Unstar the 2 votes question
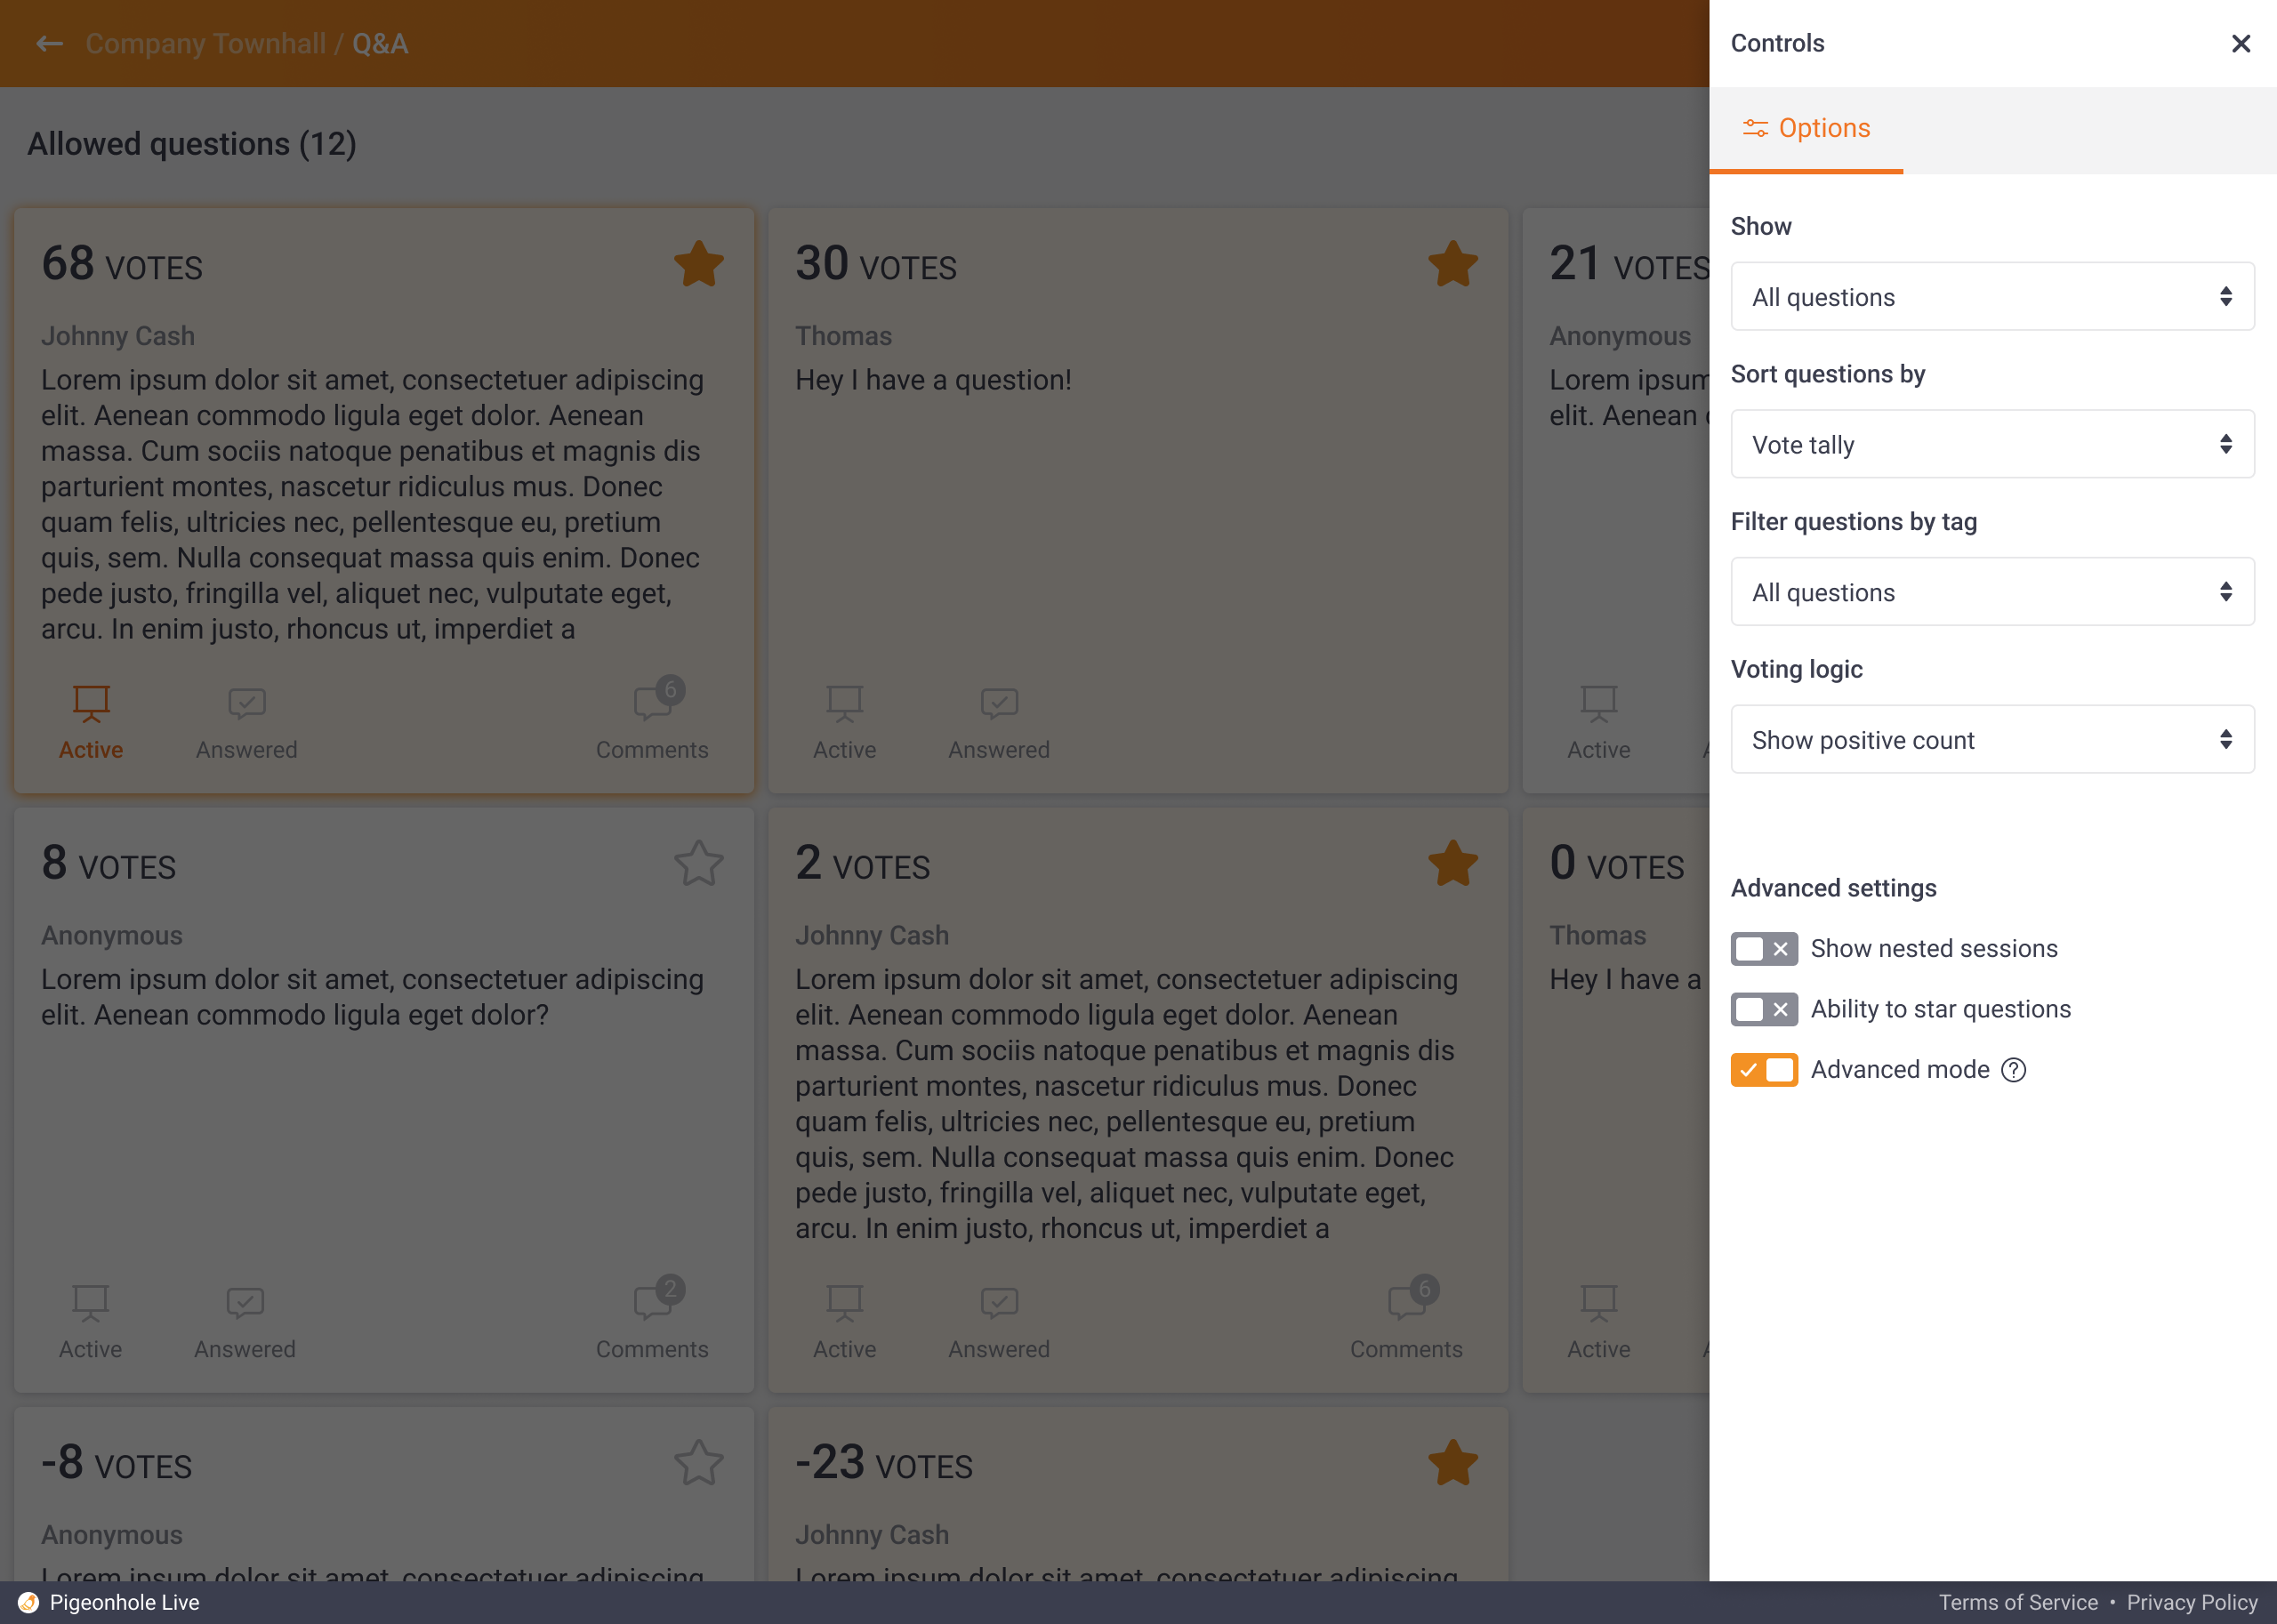 (1452, 863)
